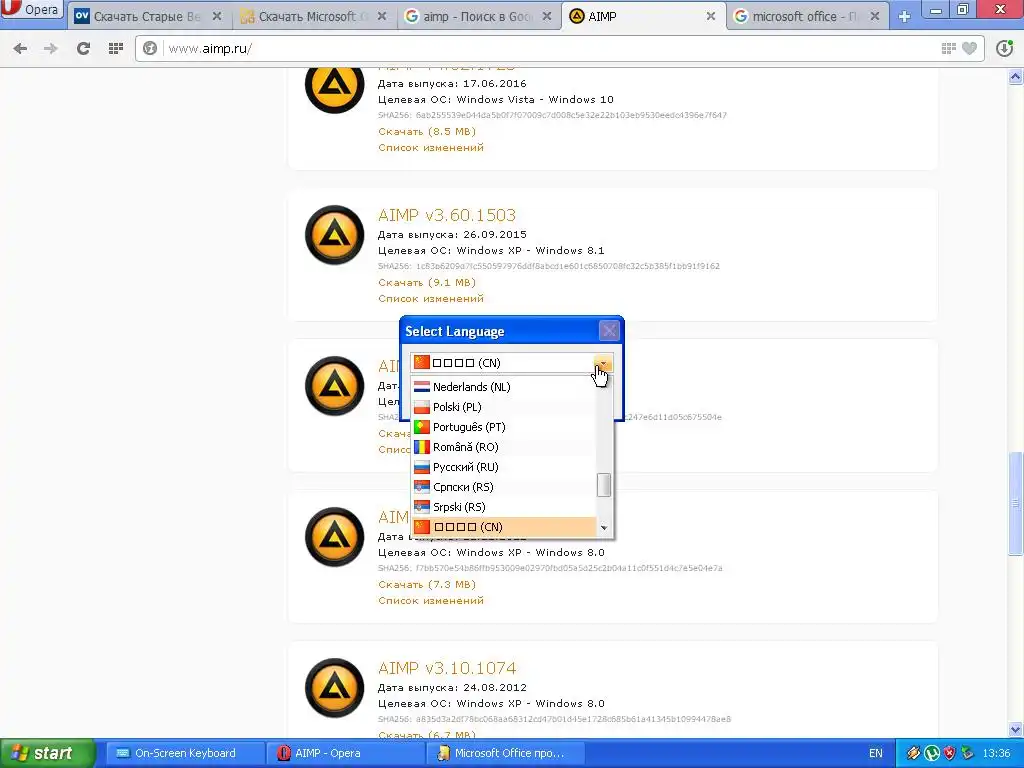
Task: Click the language list scrollbar thumb
Action: coord(604,485)
